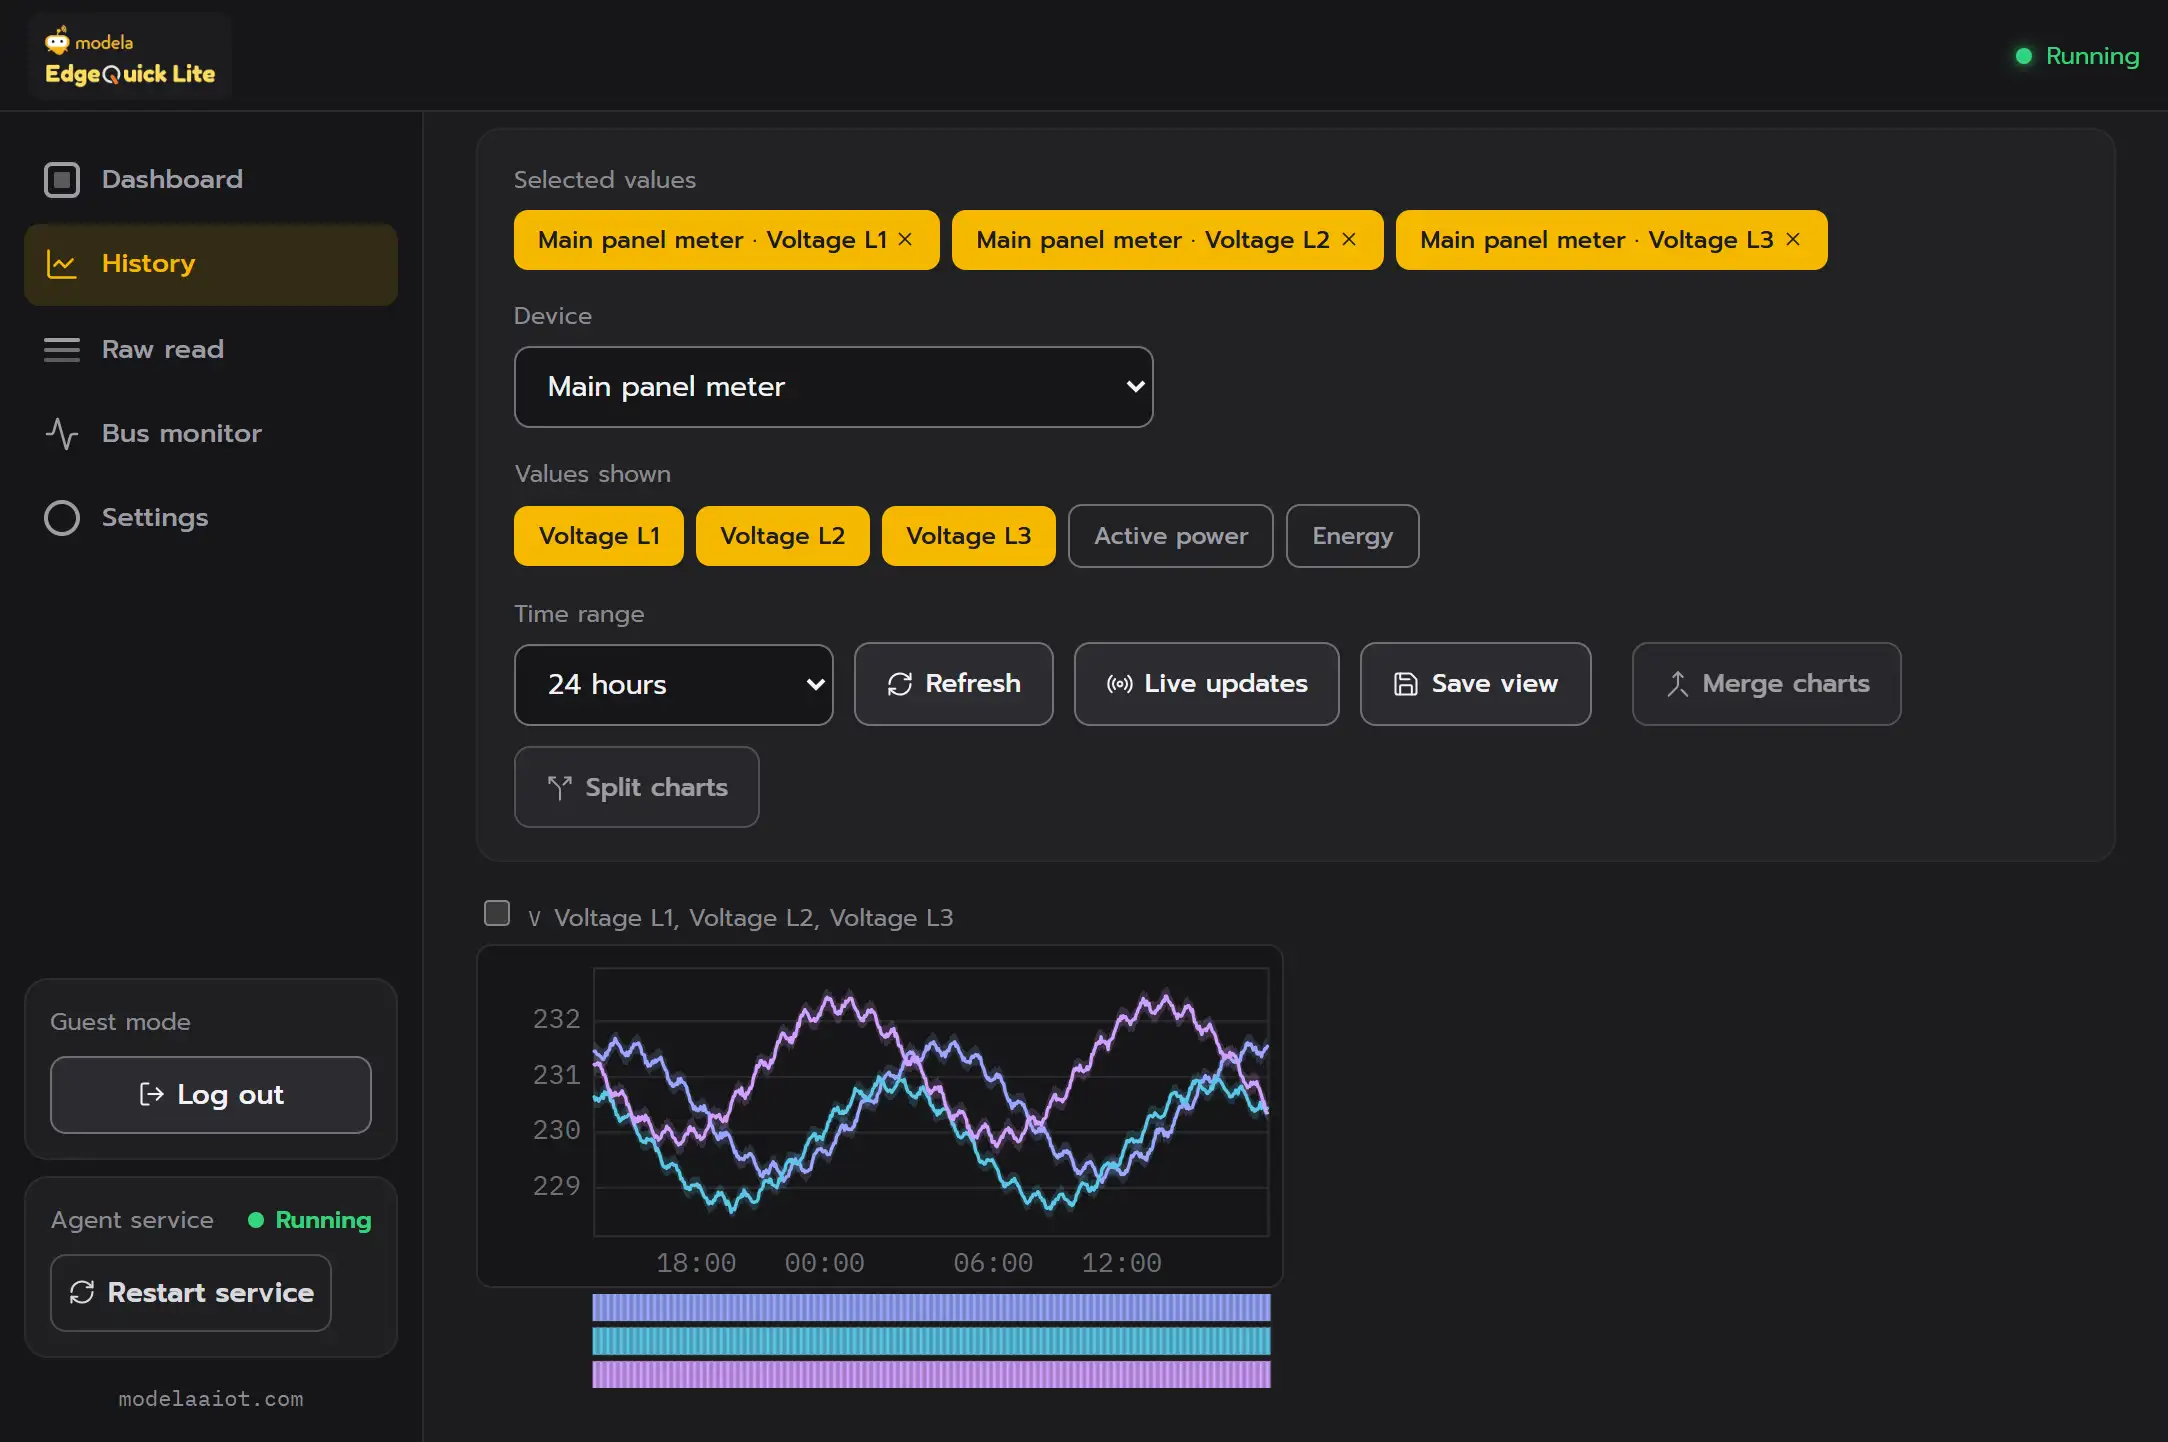Screen dimensions: 2168x1442
Task: Click the green Running status dot at top right
Action: click(x=2024, y=56)
